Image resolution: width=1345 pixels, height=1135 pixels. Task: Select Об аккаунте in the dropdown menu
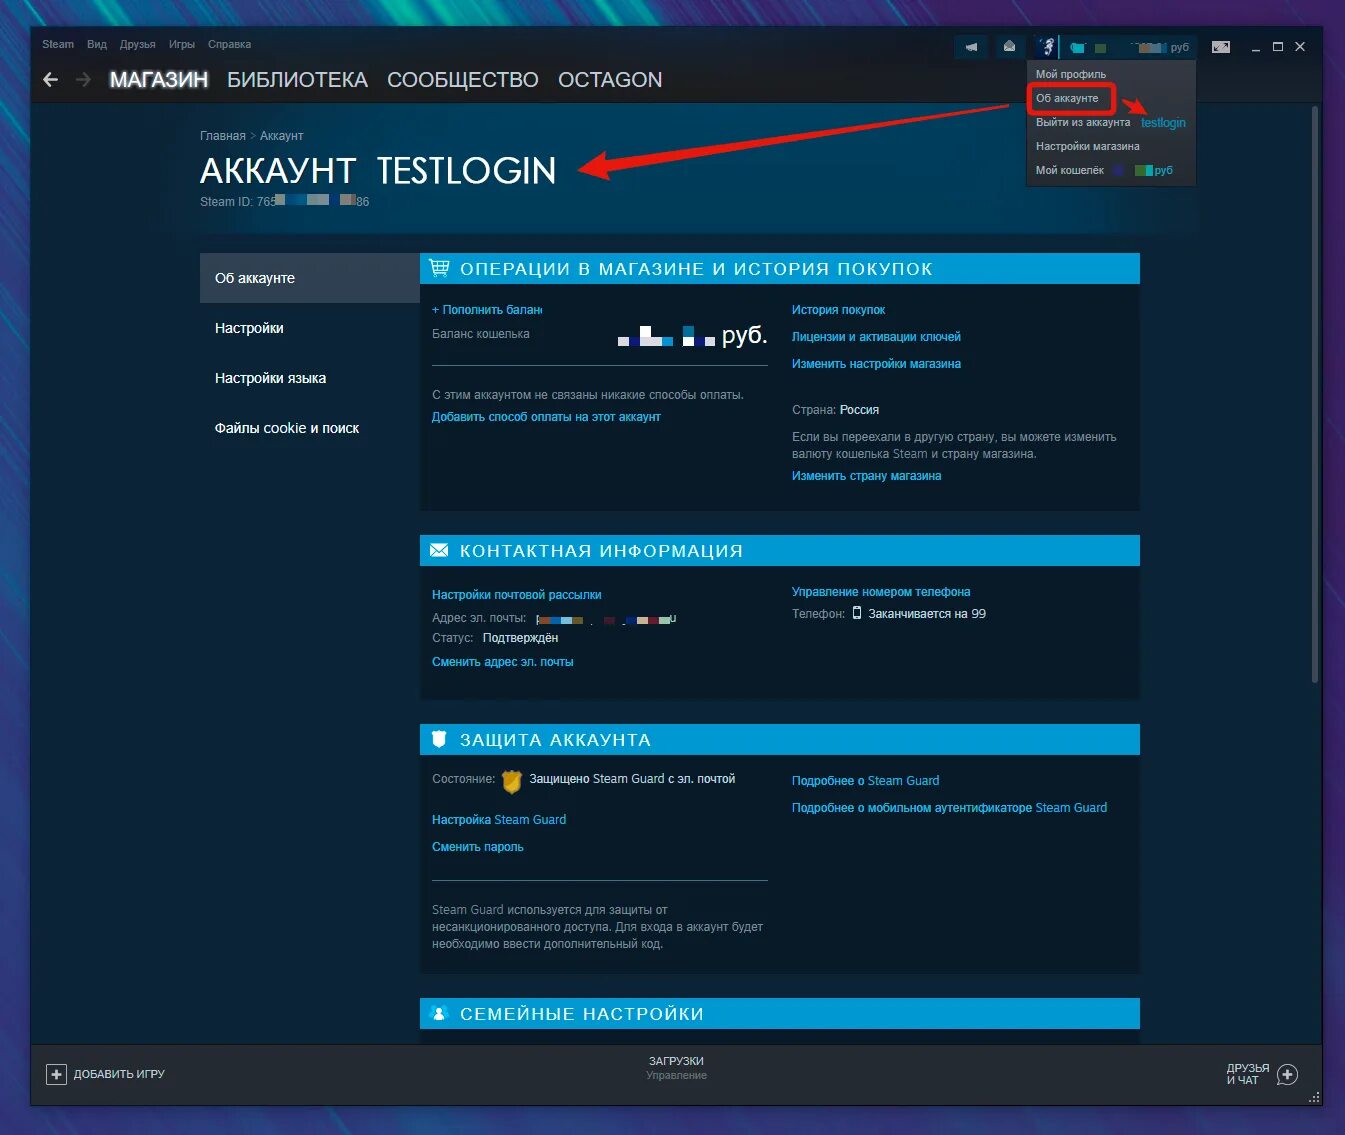[x=1067, y=98]
